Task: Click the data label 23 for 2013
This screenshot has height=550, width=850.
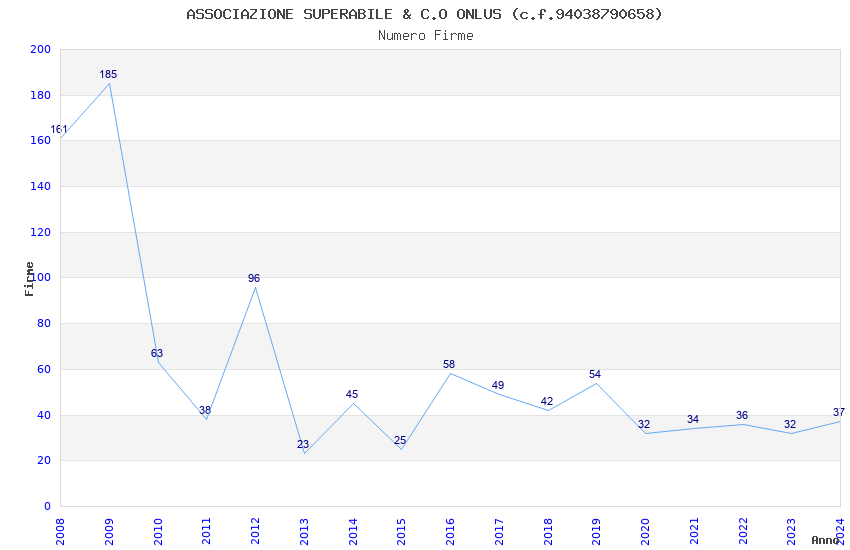Action: click(x=302, y=444)
